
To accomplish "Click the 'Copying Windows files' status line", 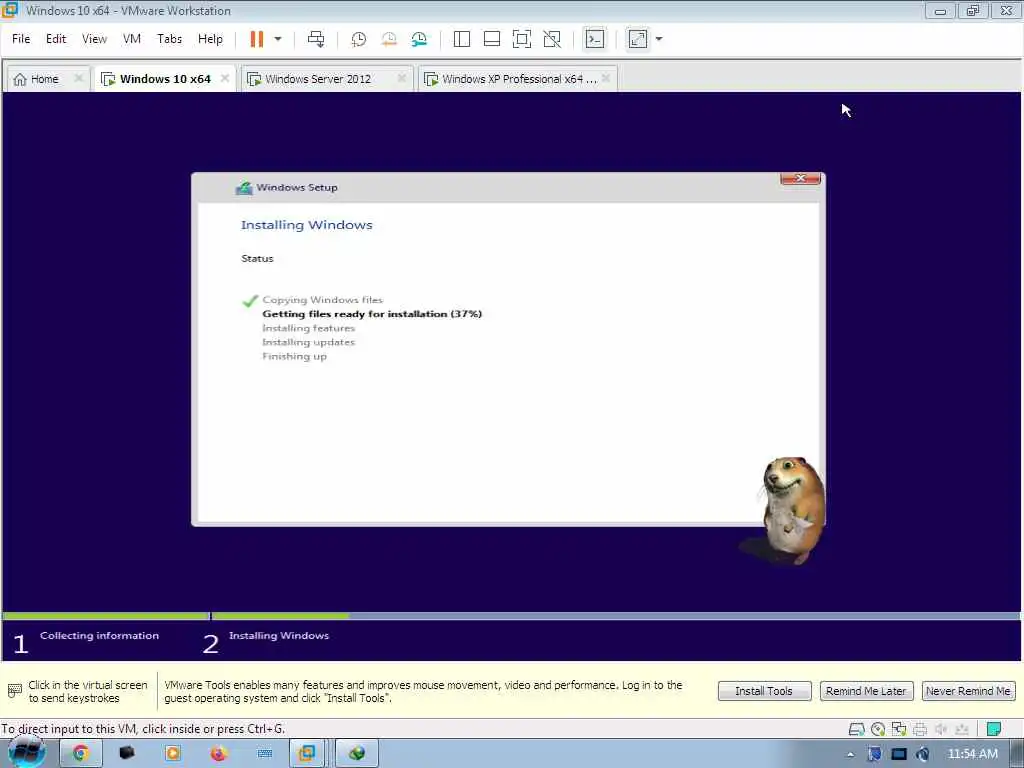I will [323, 300].
